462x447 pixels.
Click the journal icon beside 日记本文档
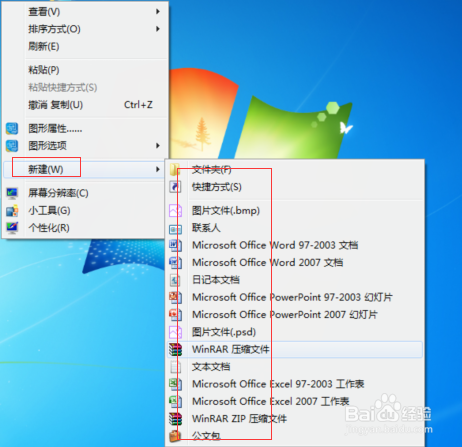tap(175, 280)
